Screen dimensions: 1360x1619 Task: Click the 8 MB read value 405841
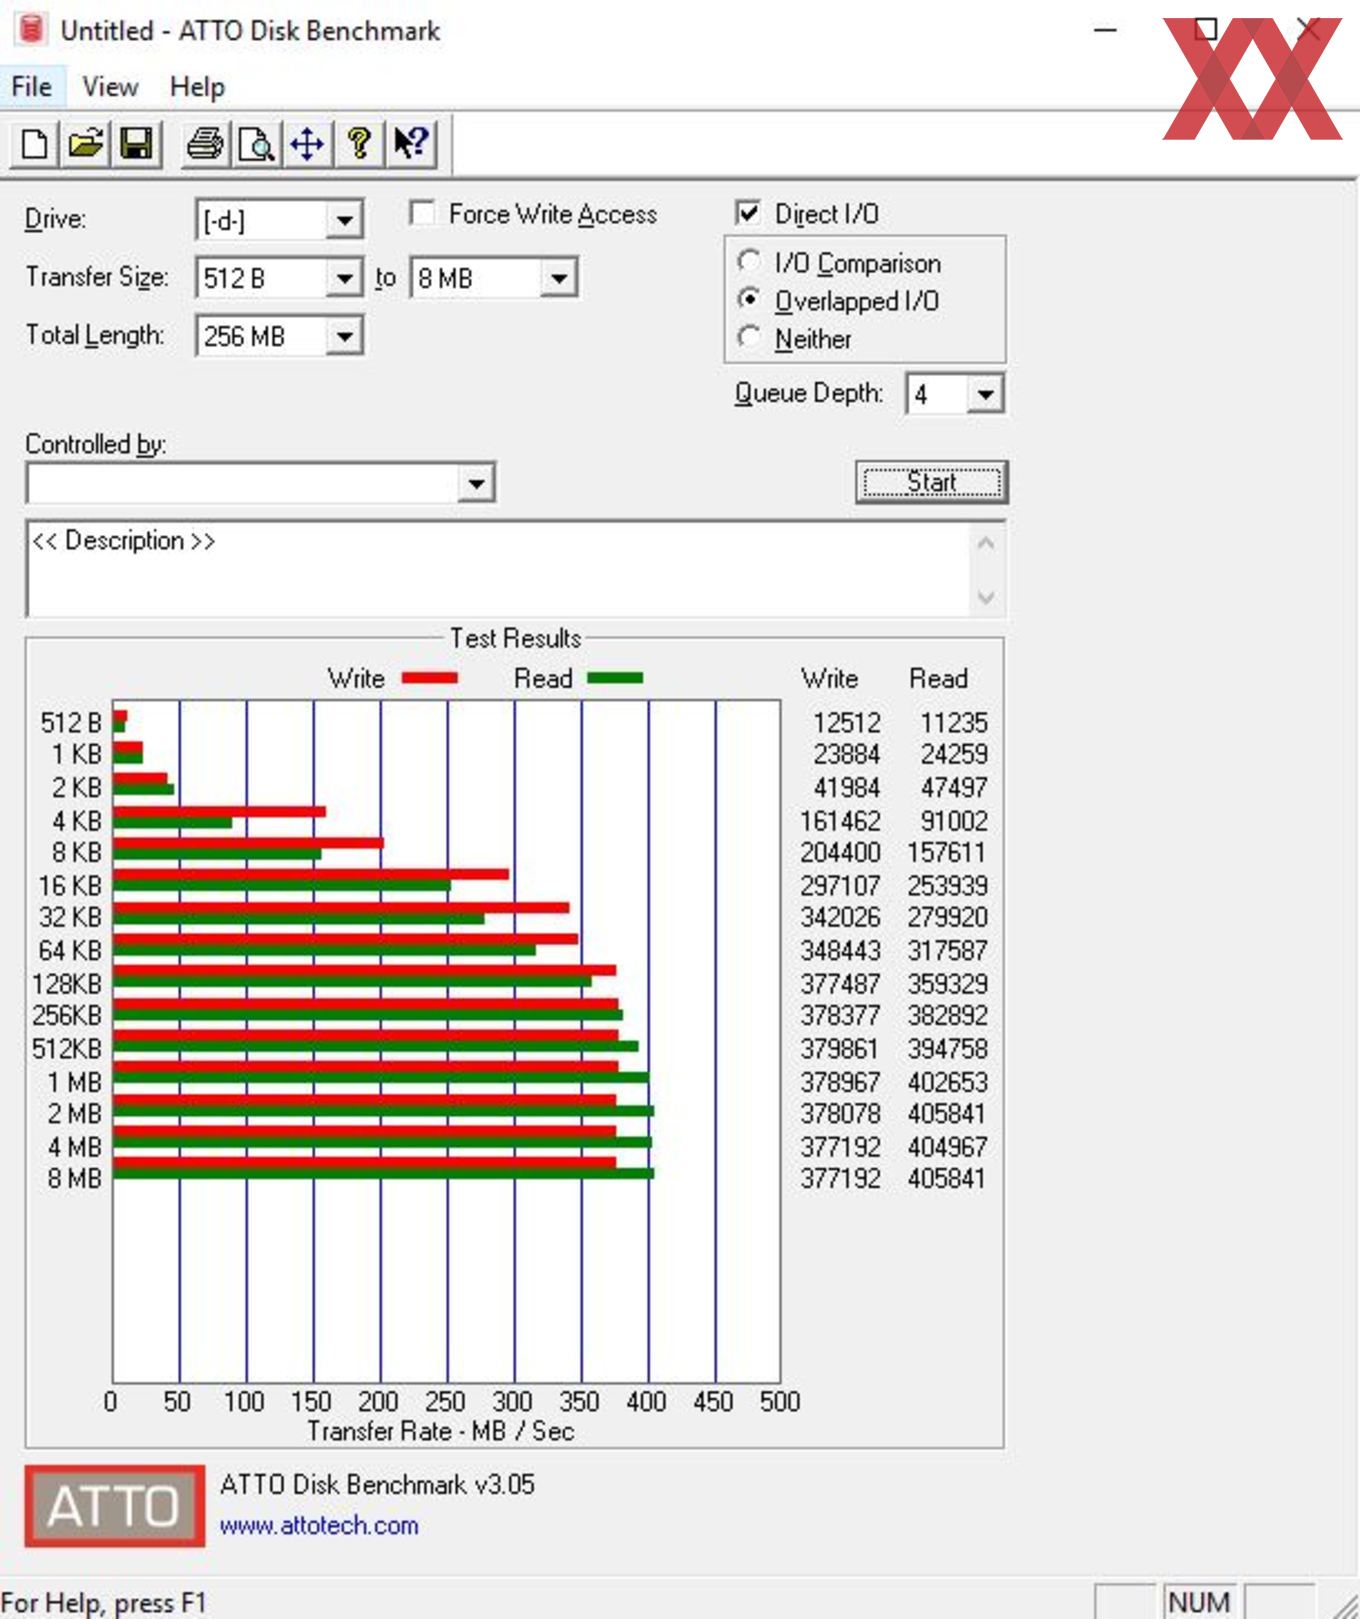point(947,1178)
